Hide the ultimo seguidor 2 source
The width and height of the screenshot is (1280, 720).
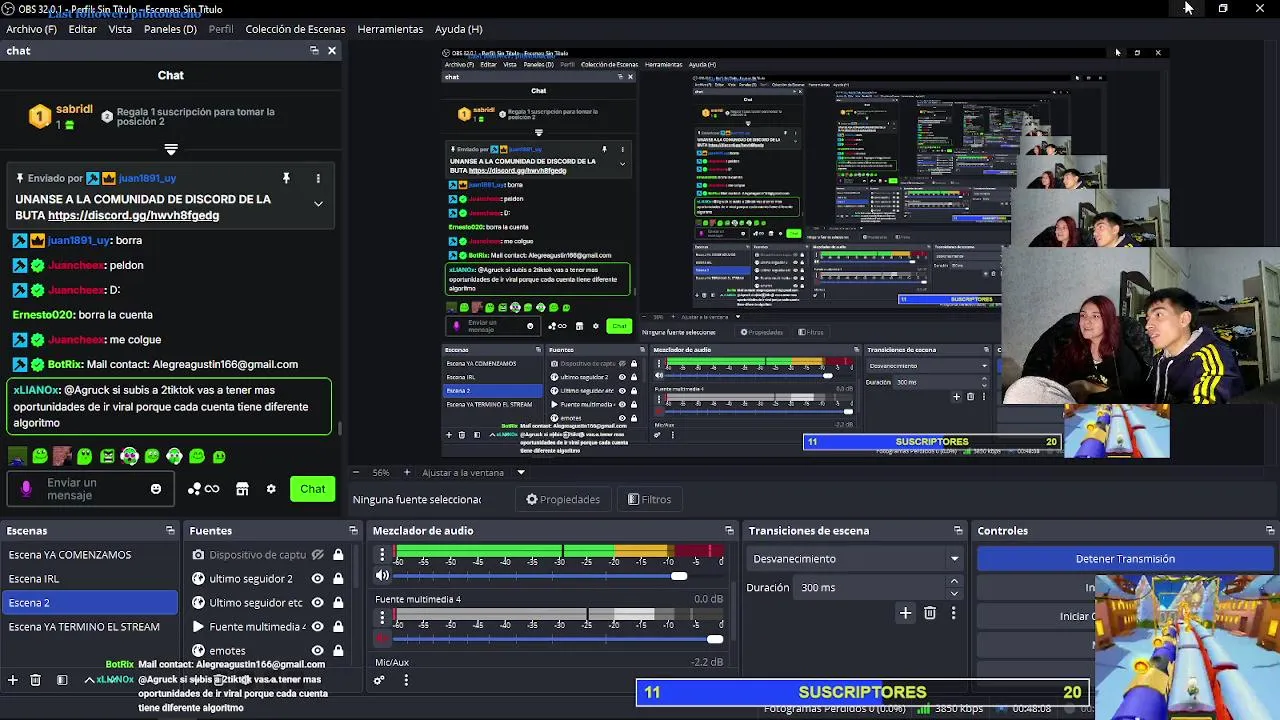pos(317,579)
